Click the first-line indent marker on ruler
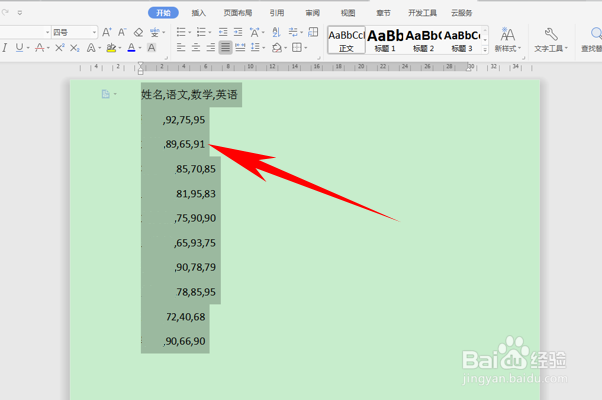 141,64
